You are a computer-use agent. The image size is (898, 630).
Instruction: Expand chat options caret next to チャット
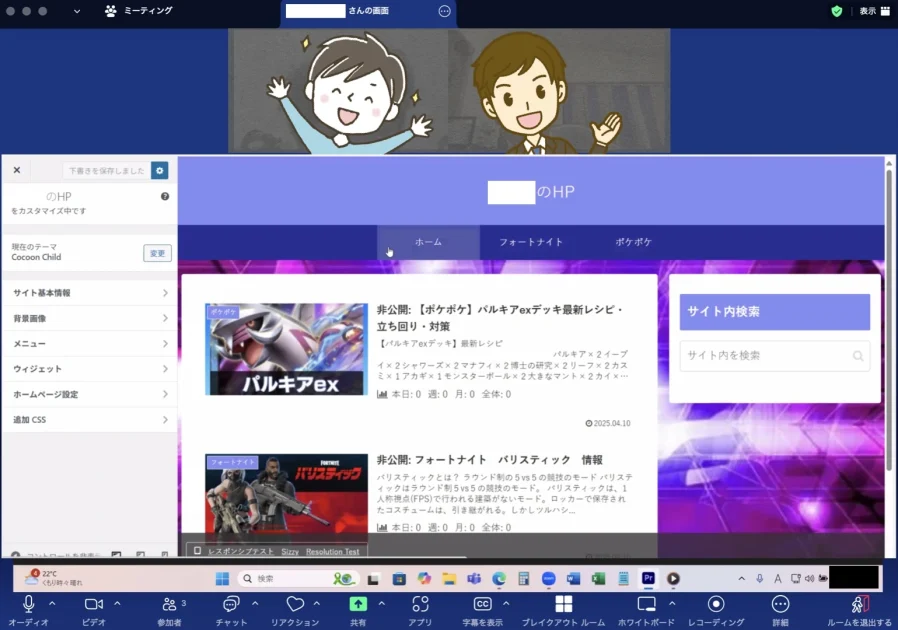(x=255, y=604)
